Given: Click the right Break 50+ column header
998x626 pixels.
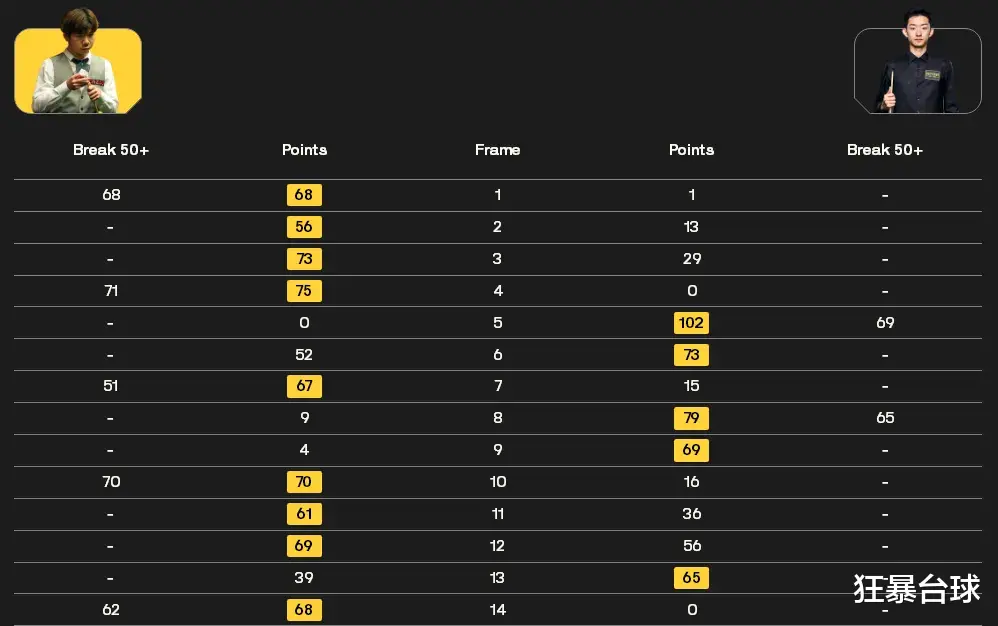Looking at the screenshot, I should 885,150.
